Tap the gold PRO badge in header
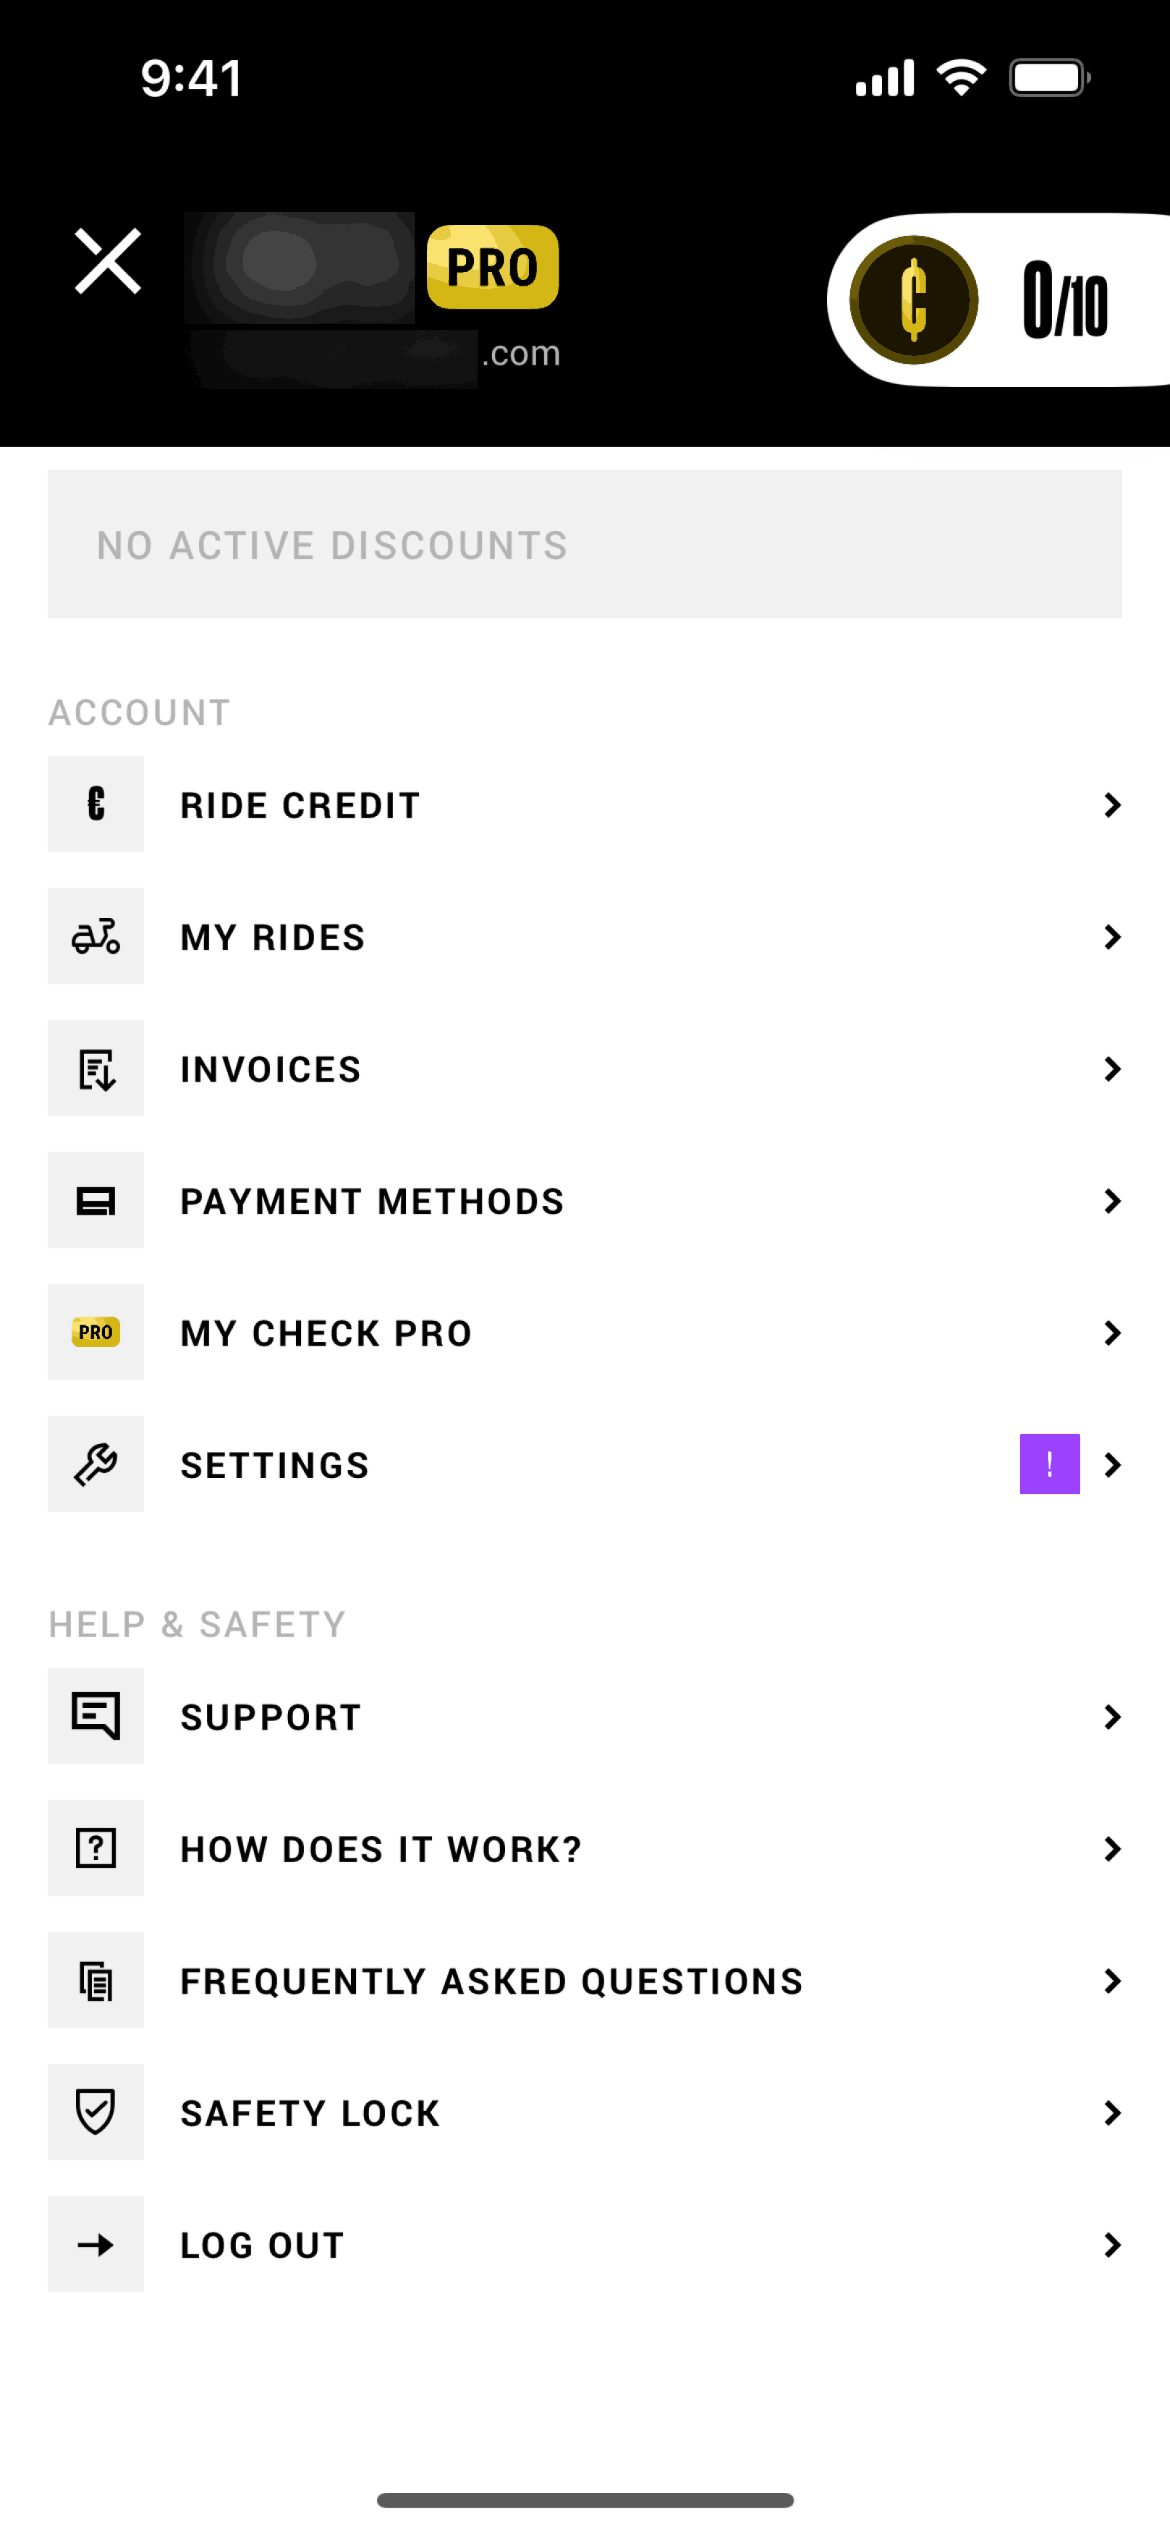 (492, 267)
